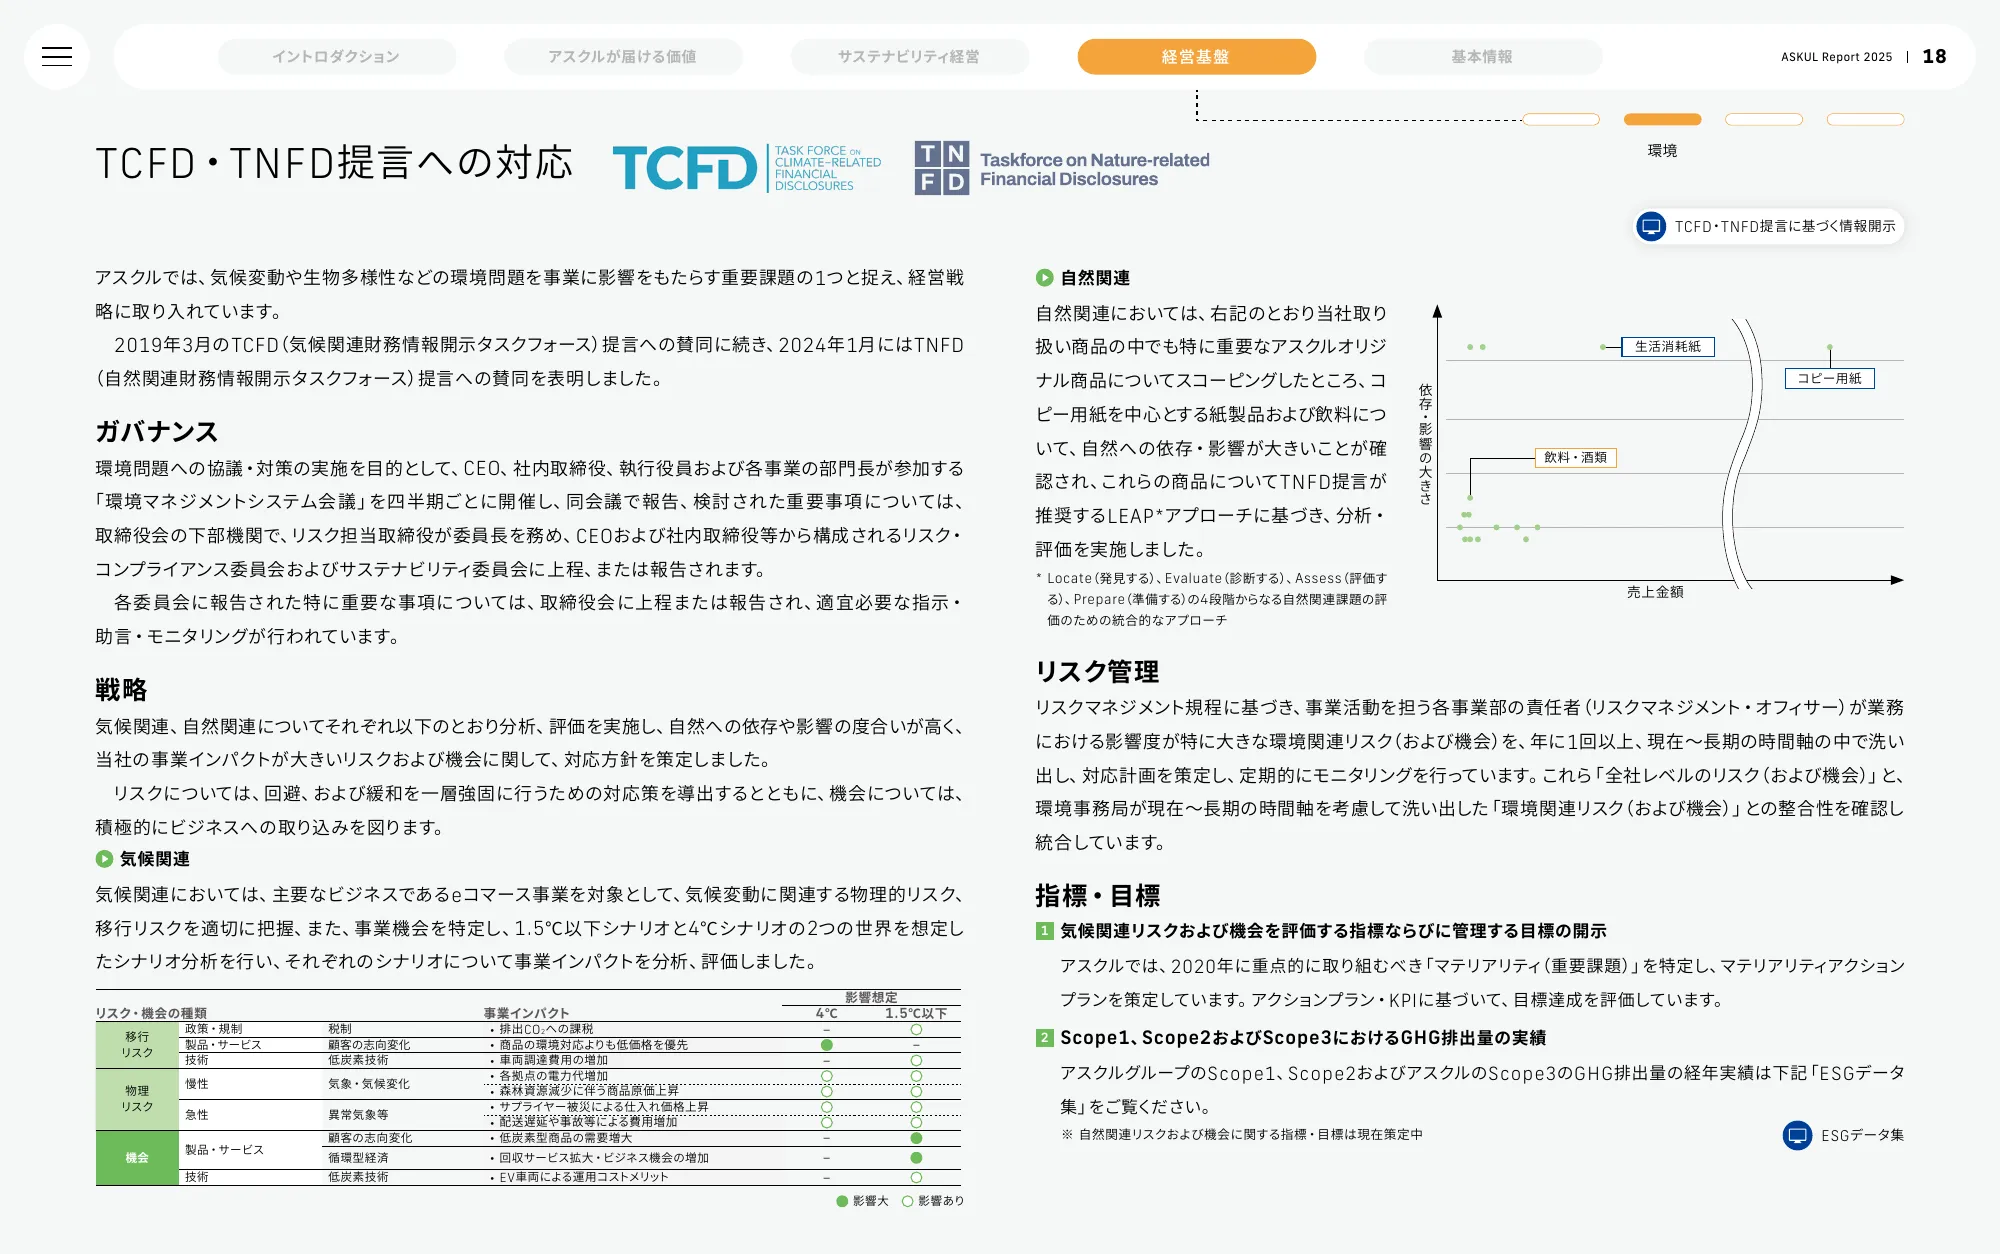Click the 事業インパクト column header

(526, 1013)
